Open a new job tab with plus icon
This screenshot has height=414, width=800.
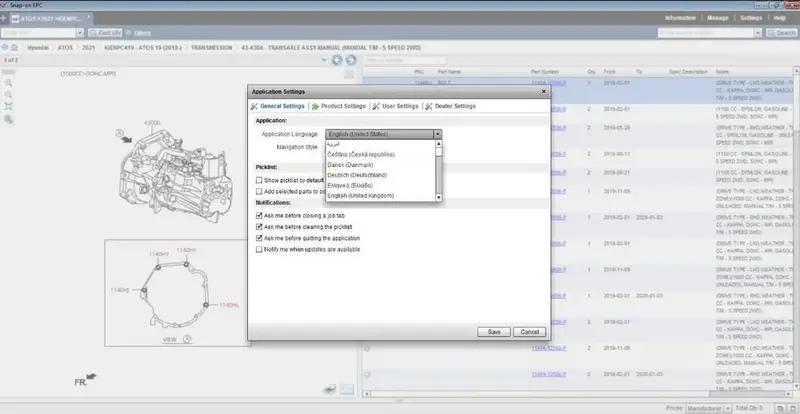pos(4,18)
